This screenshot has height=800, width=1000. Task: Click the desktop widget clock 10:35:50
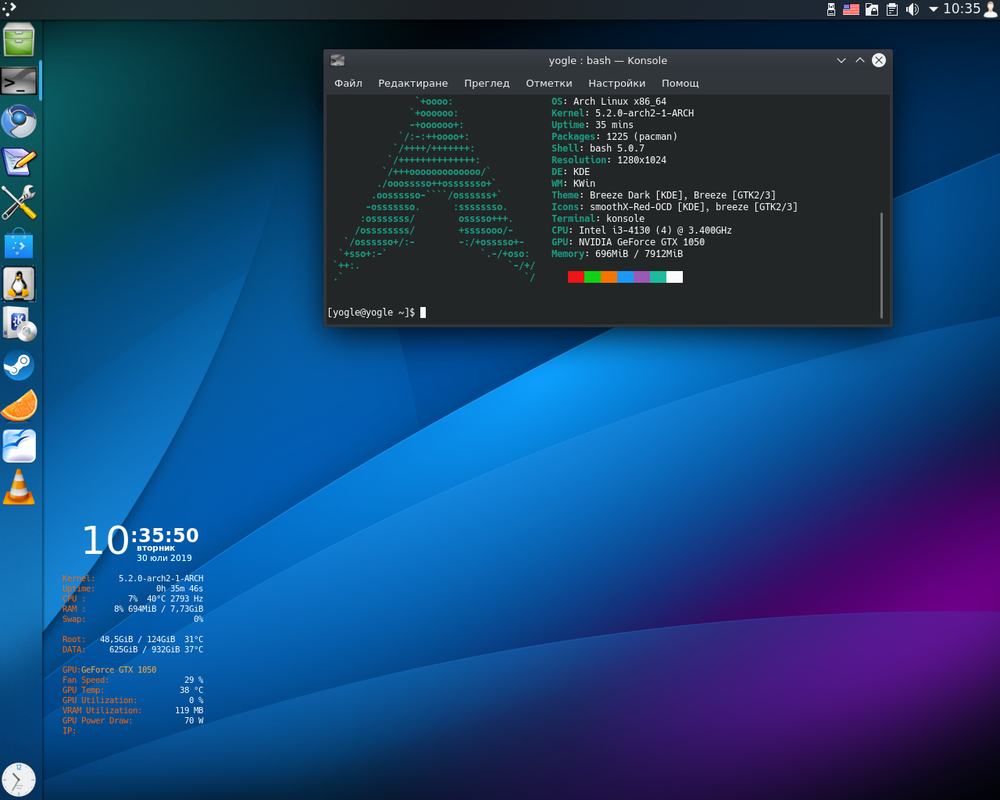coord(141,539)
